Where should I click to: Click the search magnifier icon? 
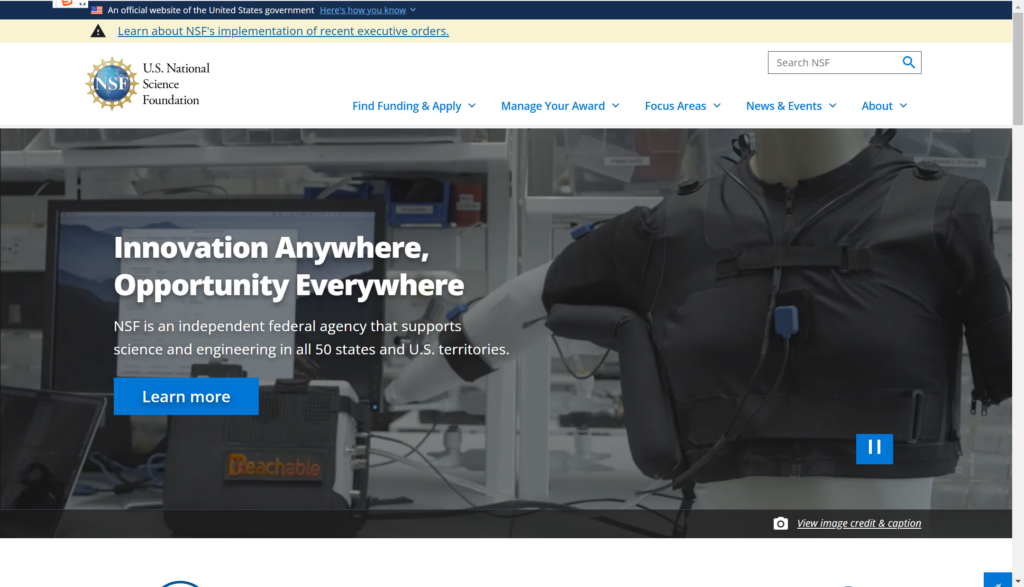point(908,62)
